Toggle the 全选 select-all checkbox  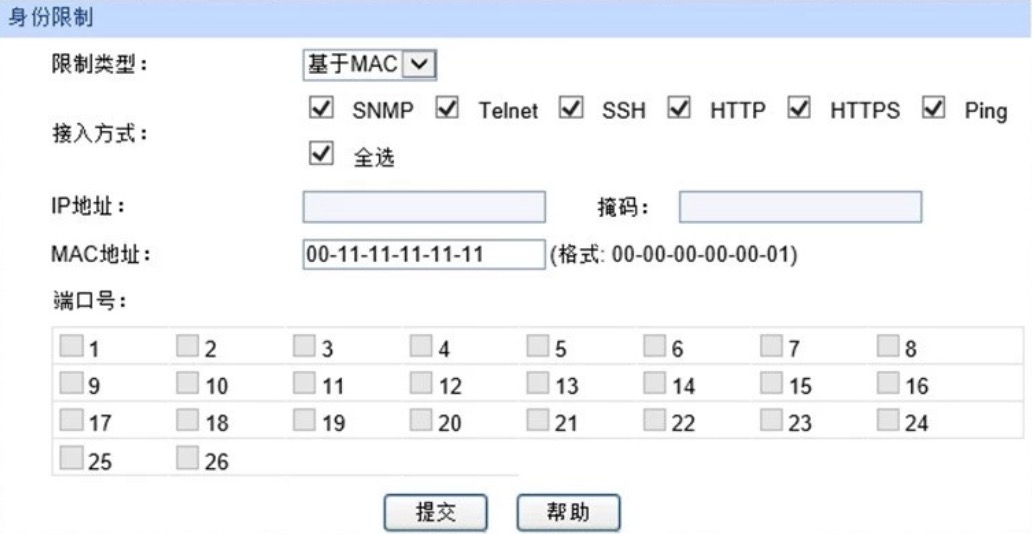pyautogui.click(x=321, y=153)
